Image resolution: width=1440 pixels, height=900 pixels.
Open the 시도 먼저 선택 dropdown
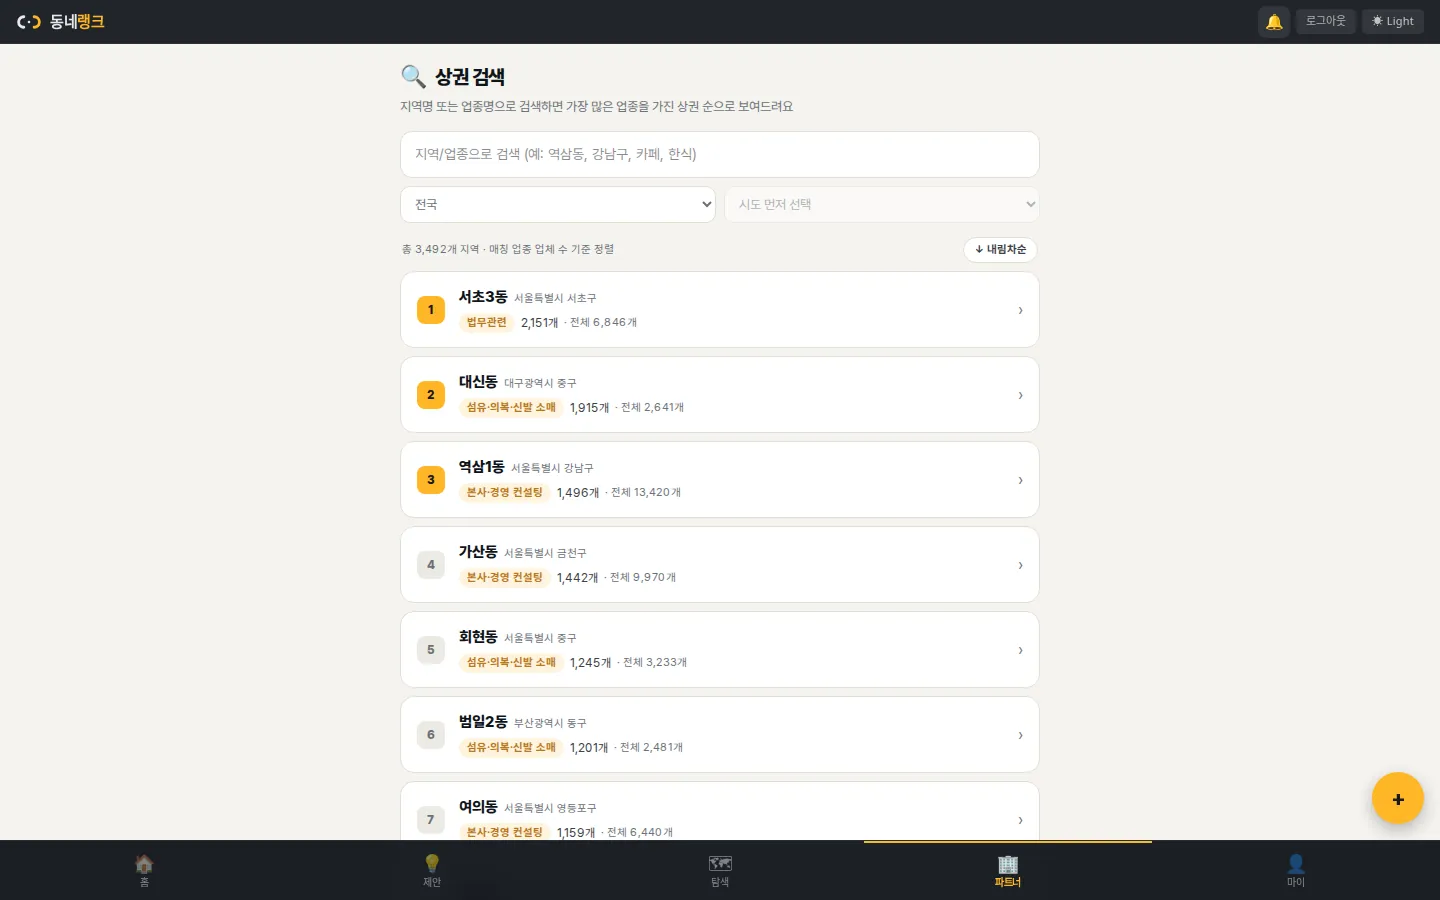[882, 204]
